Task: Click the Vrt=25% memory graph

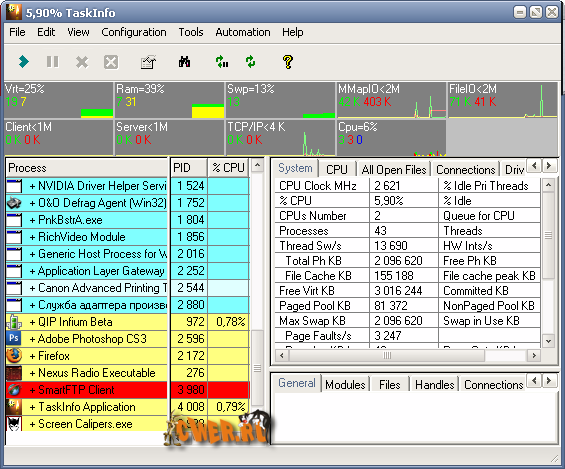Action: (x=59, y=100)
